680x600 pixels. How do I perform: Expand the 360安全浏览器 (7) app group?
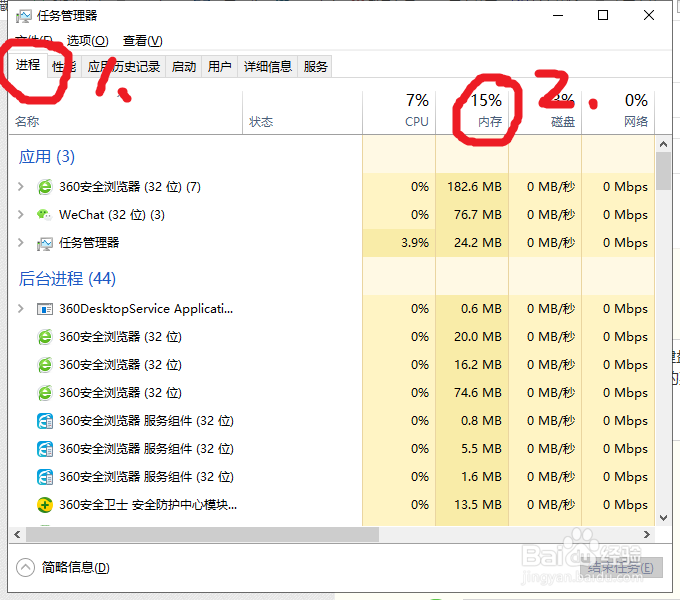pos(20,187)
